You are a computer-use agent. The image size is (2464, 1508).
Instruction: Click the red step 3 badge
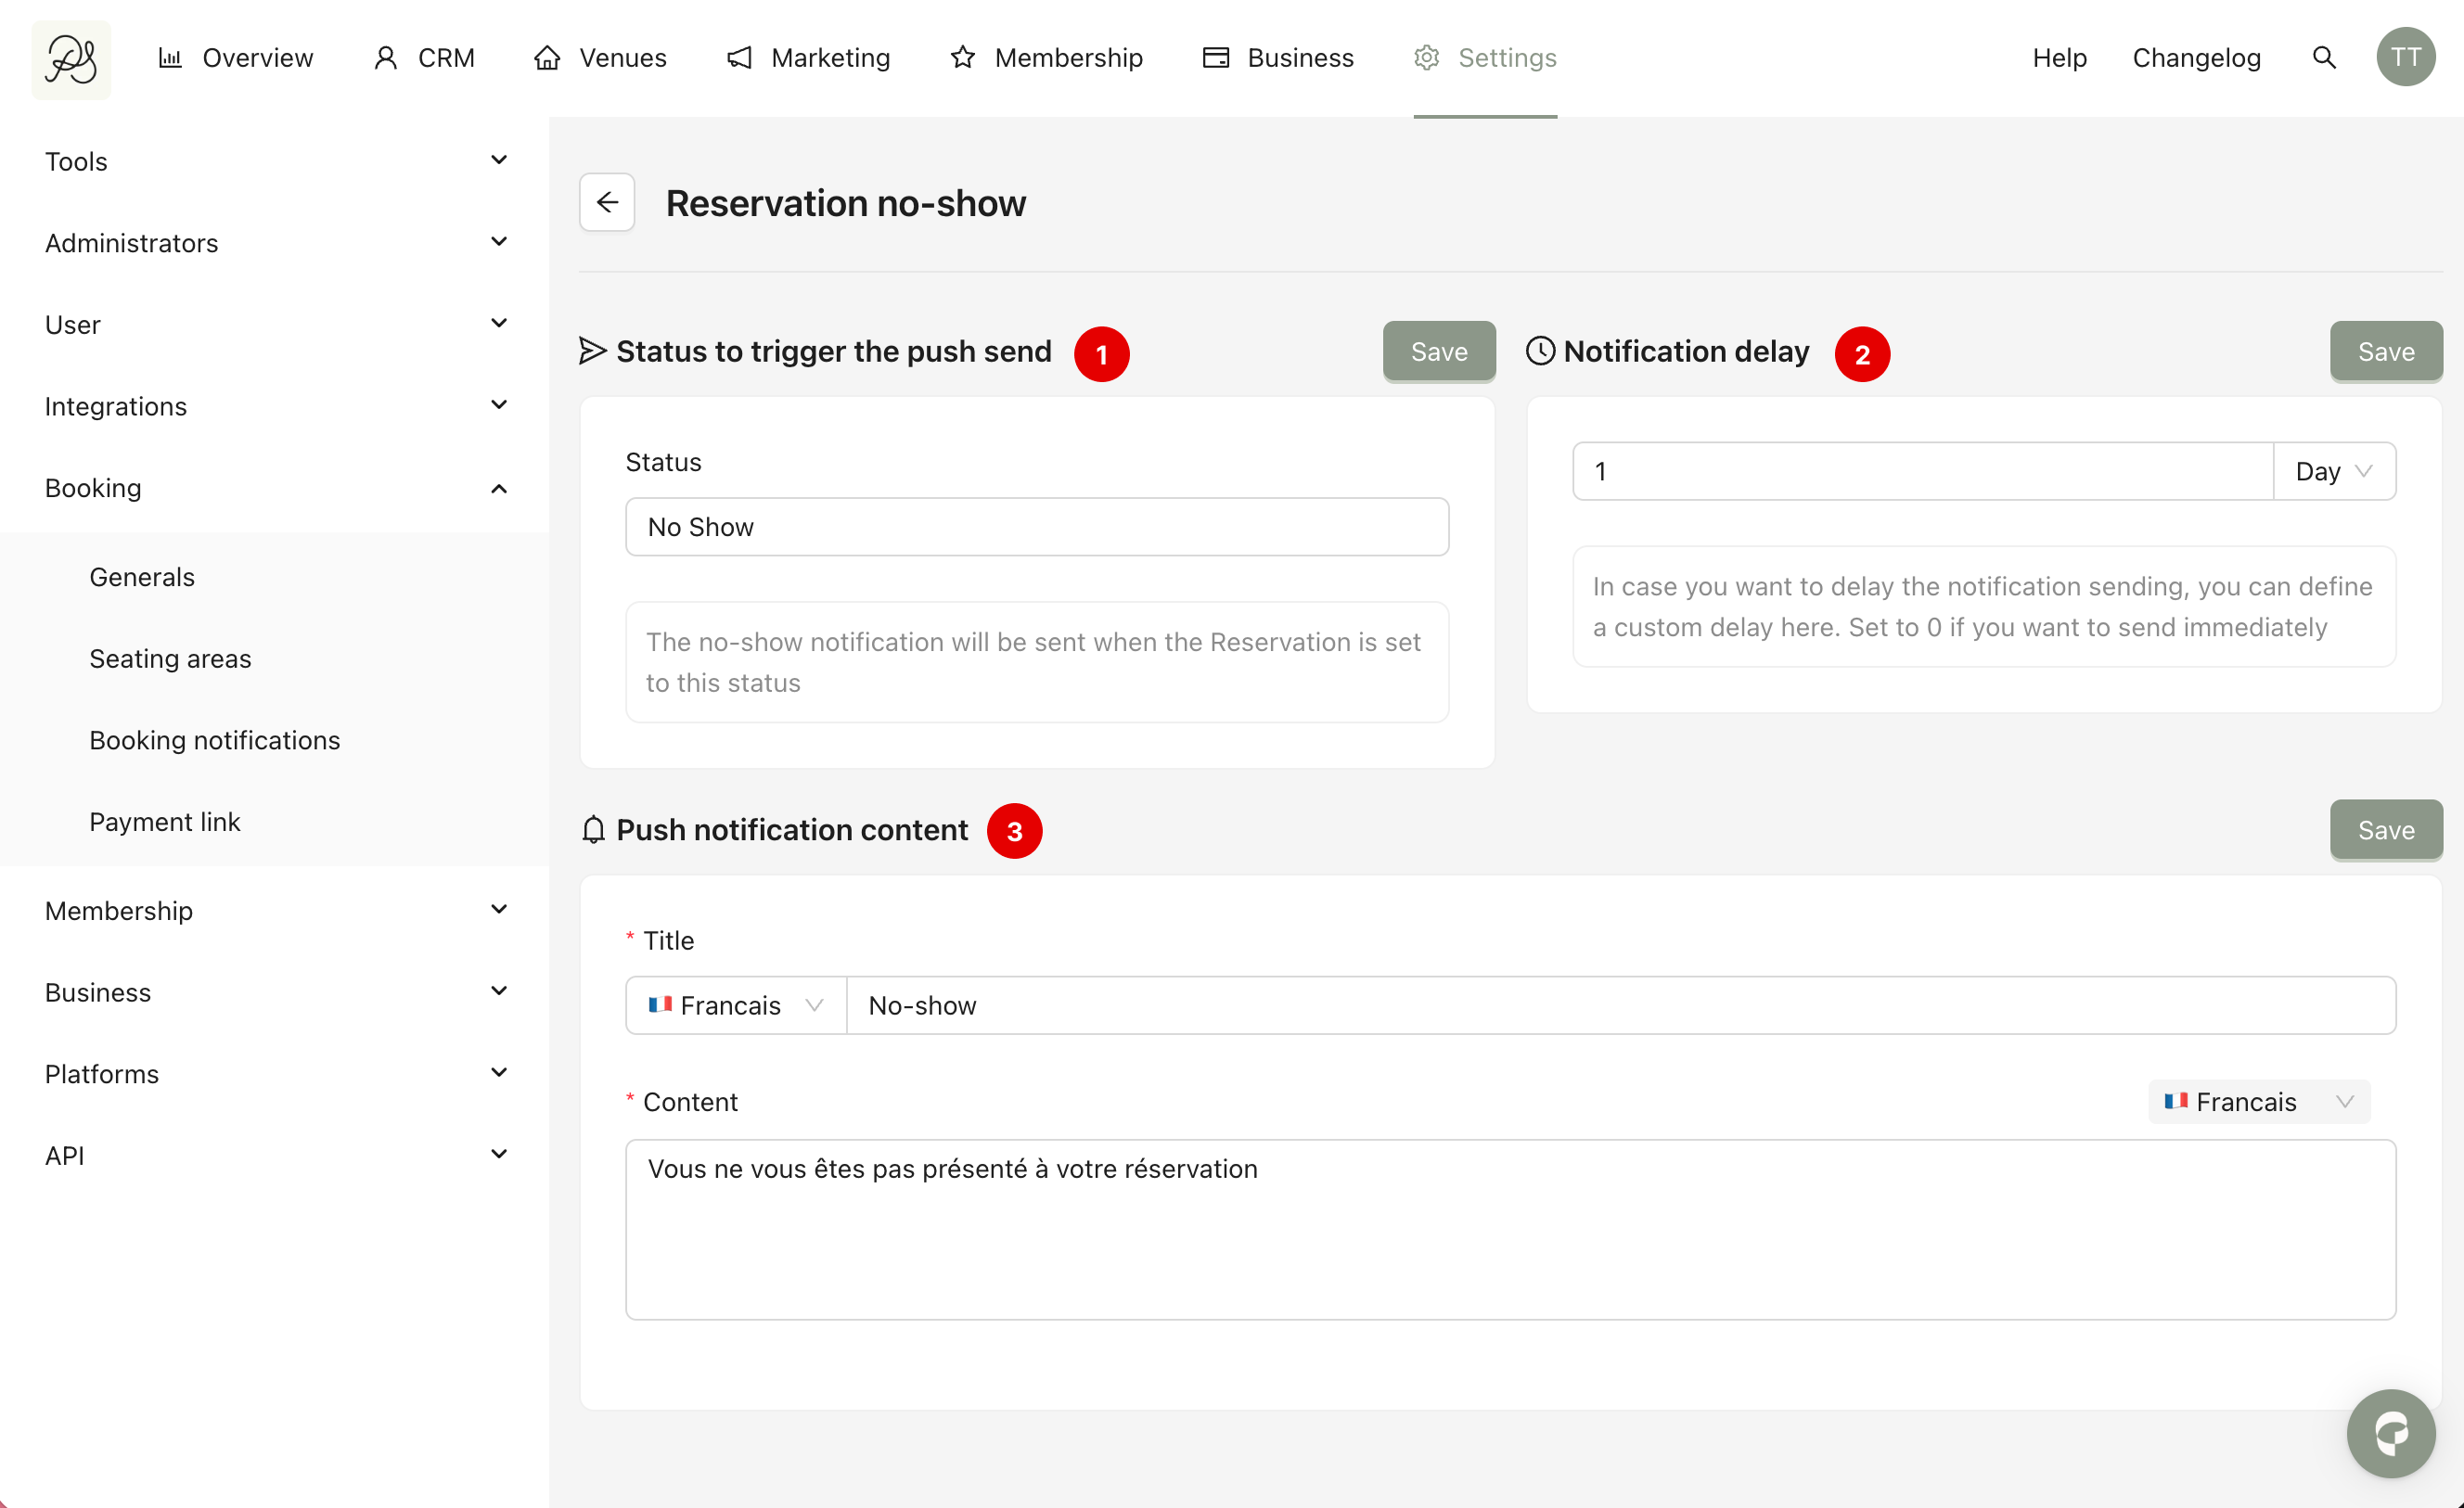click(x=1014, y=831)
